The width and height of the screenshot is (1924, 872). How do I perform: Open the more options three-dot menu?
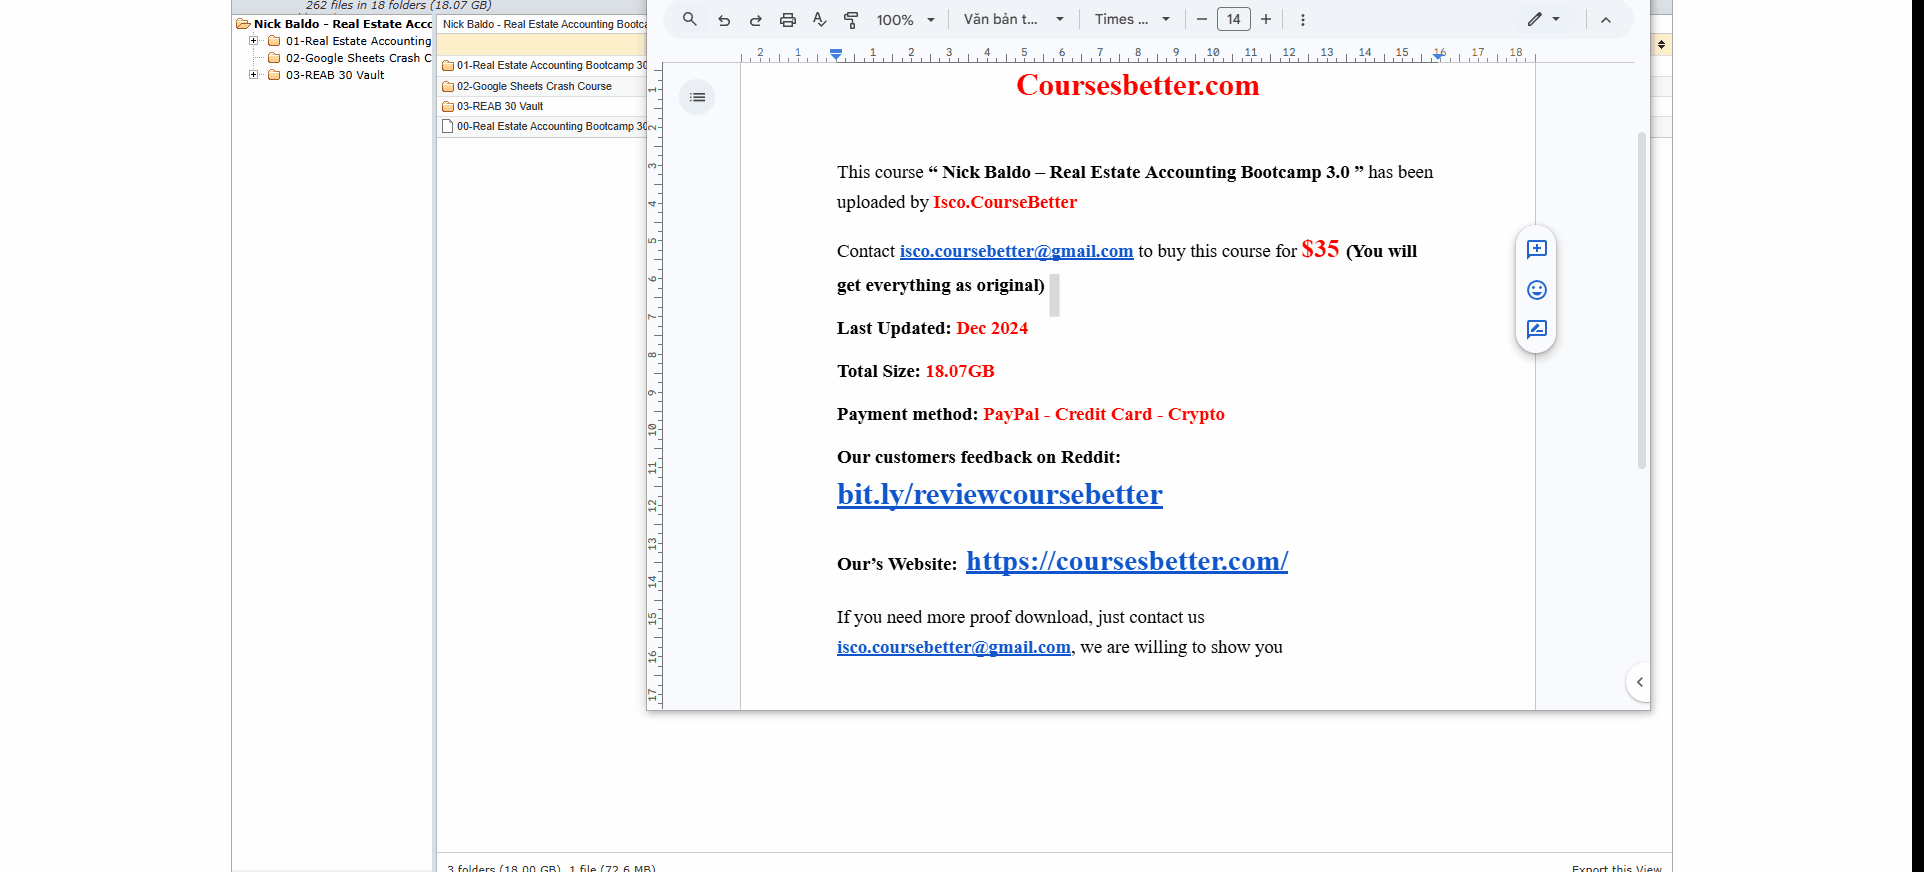1302,19
